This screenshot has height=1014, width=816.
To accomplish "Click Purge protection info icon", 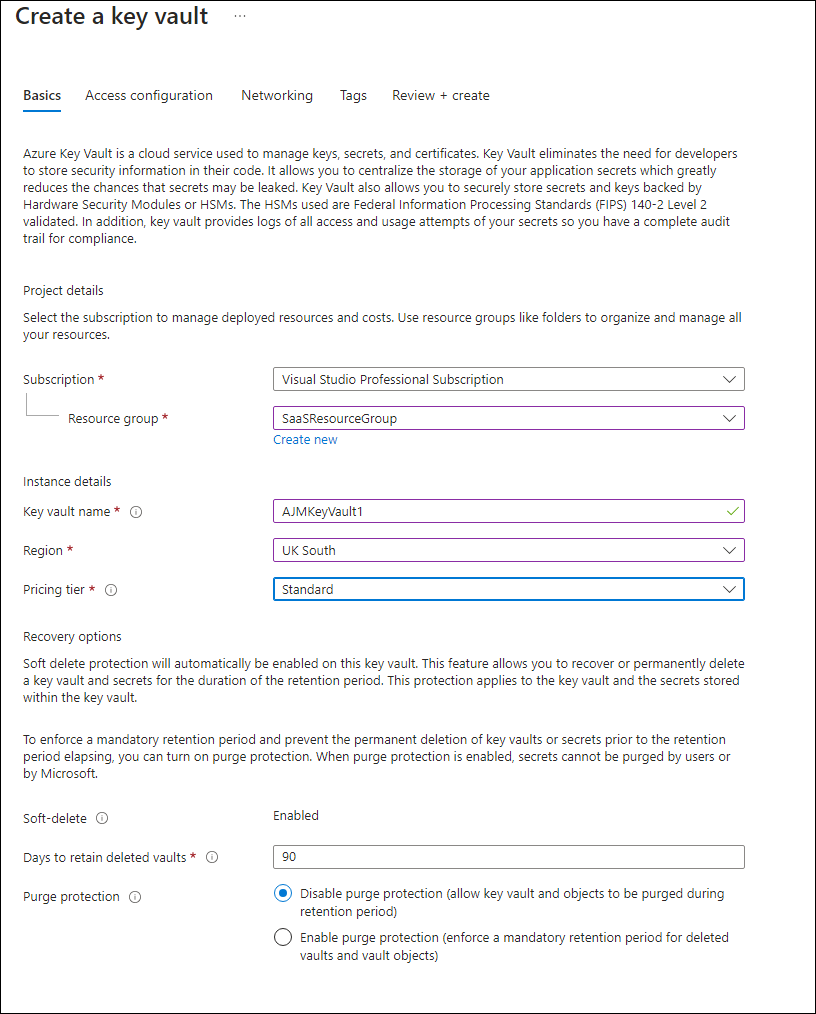I will point(135,897).
